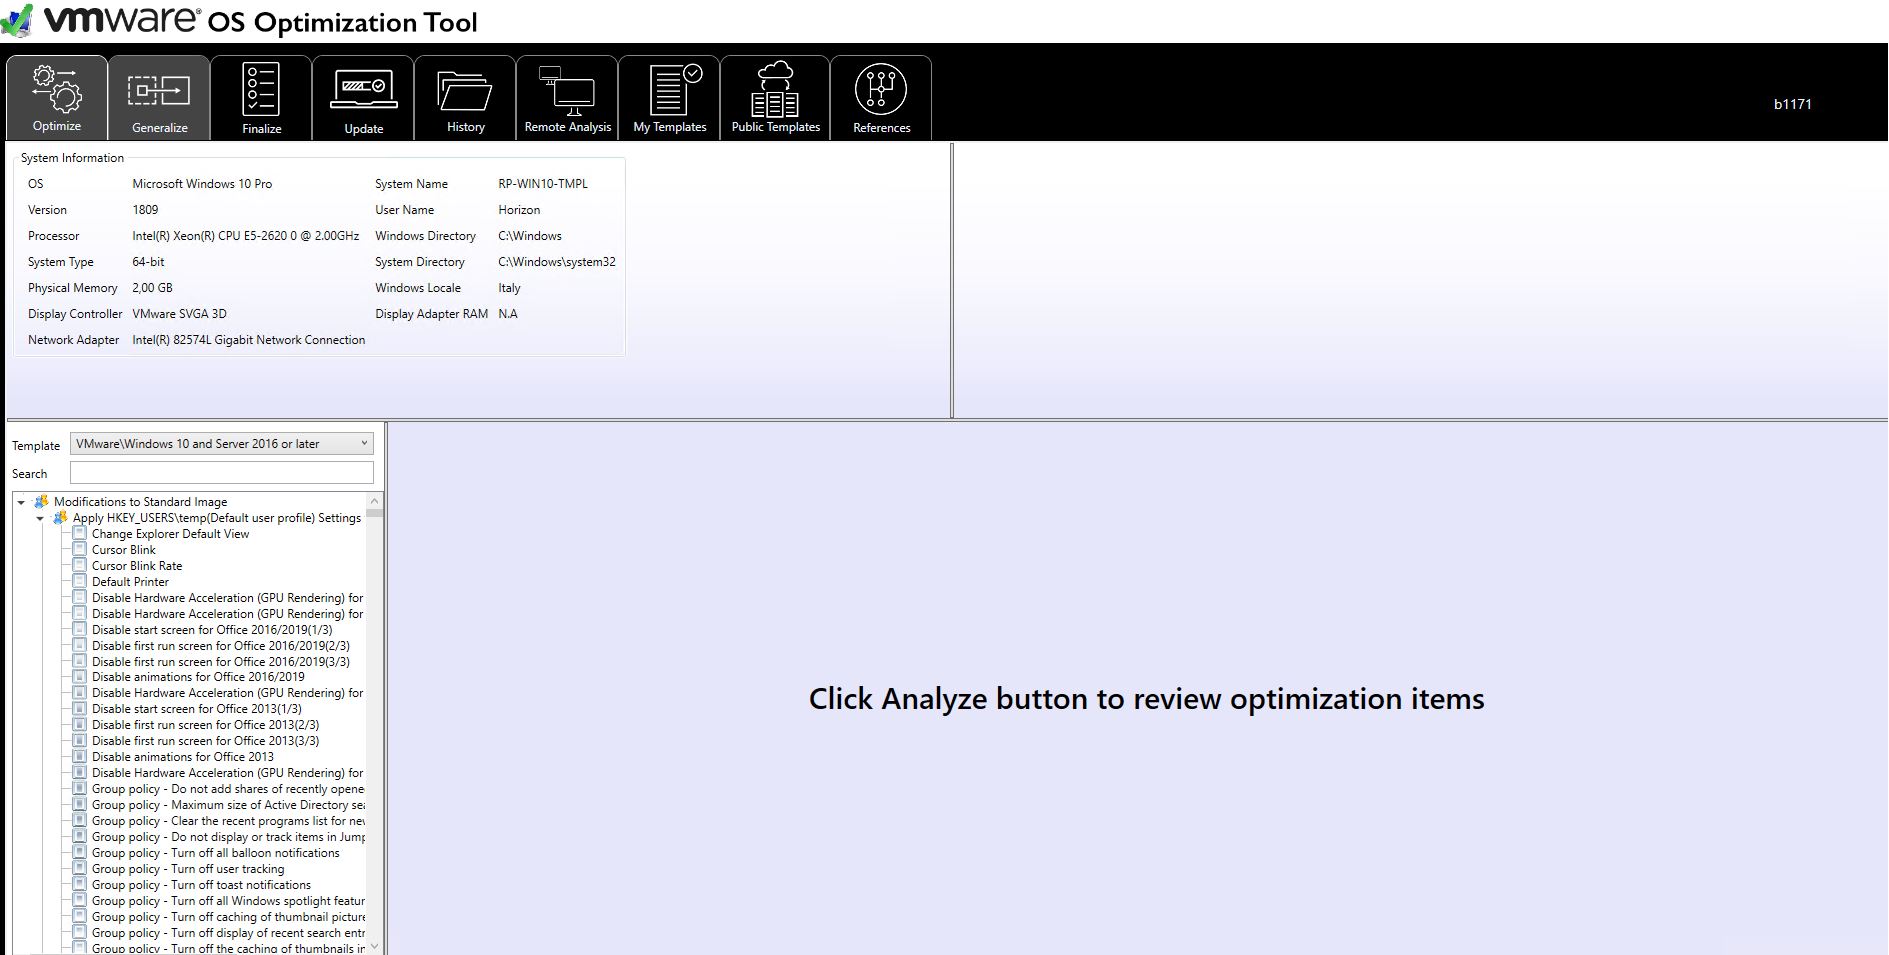Select Disable first run screen for Office 2013(2/3)
The image size is (1889, 955).
206,724
